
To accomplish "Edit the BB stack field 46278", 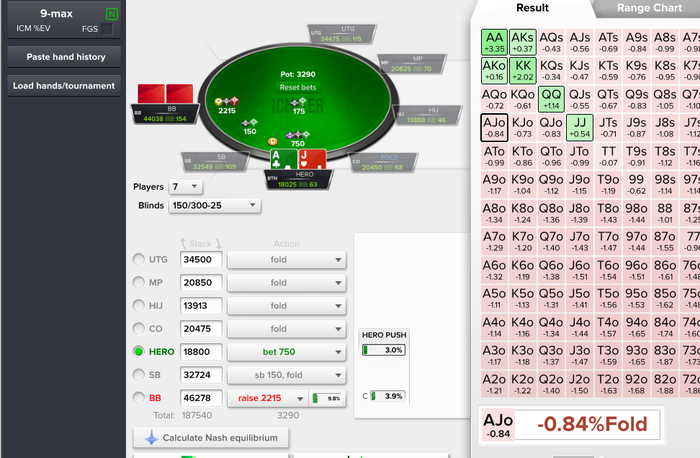I will (x=201, y=398).
